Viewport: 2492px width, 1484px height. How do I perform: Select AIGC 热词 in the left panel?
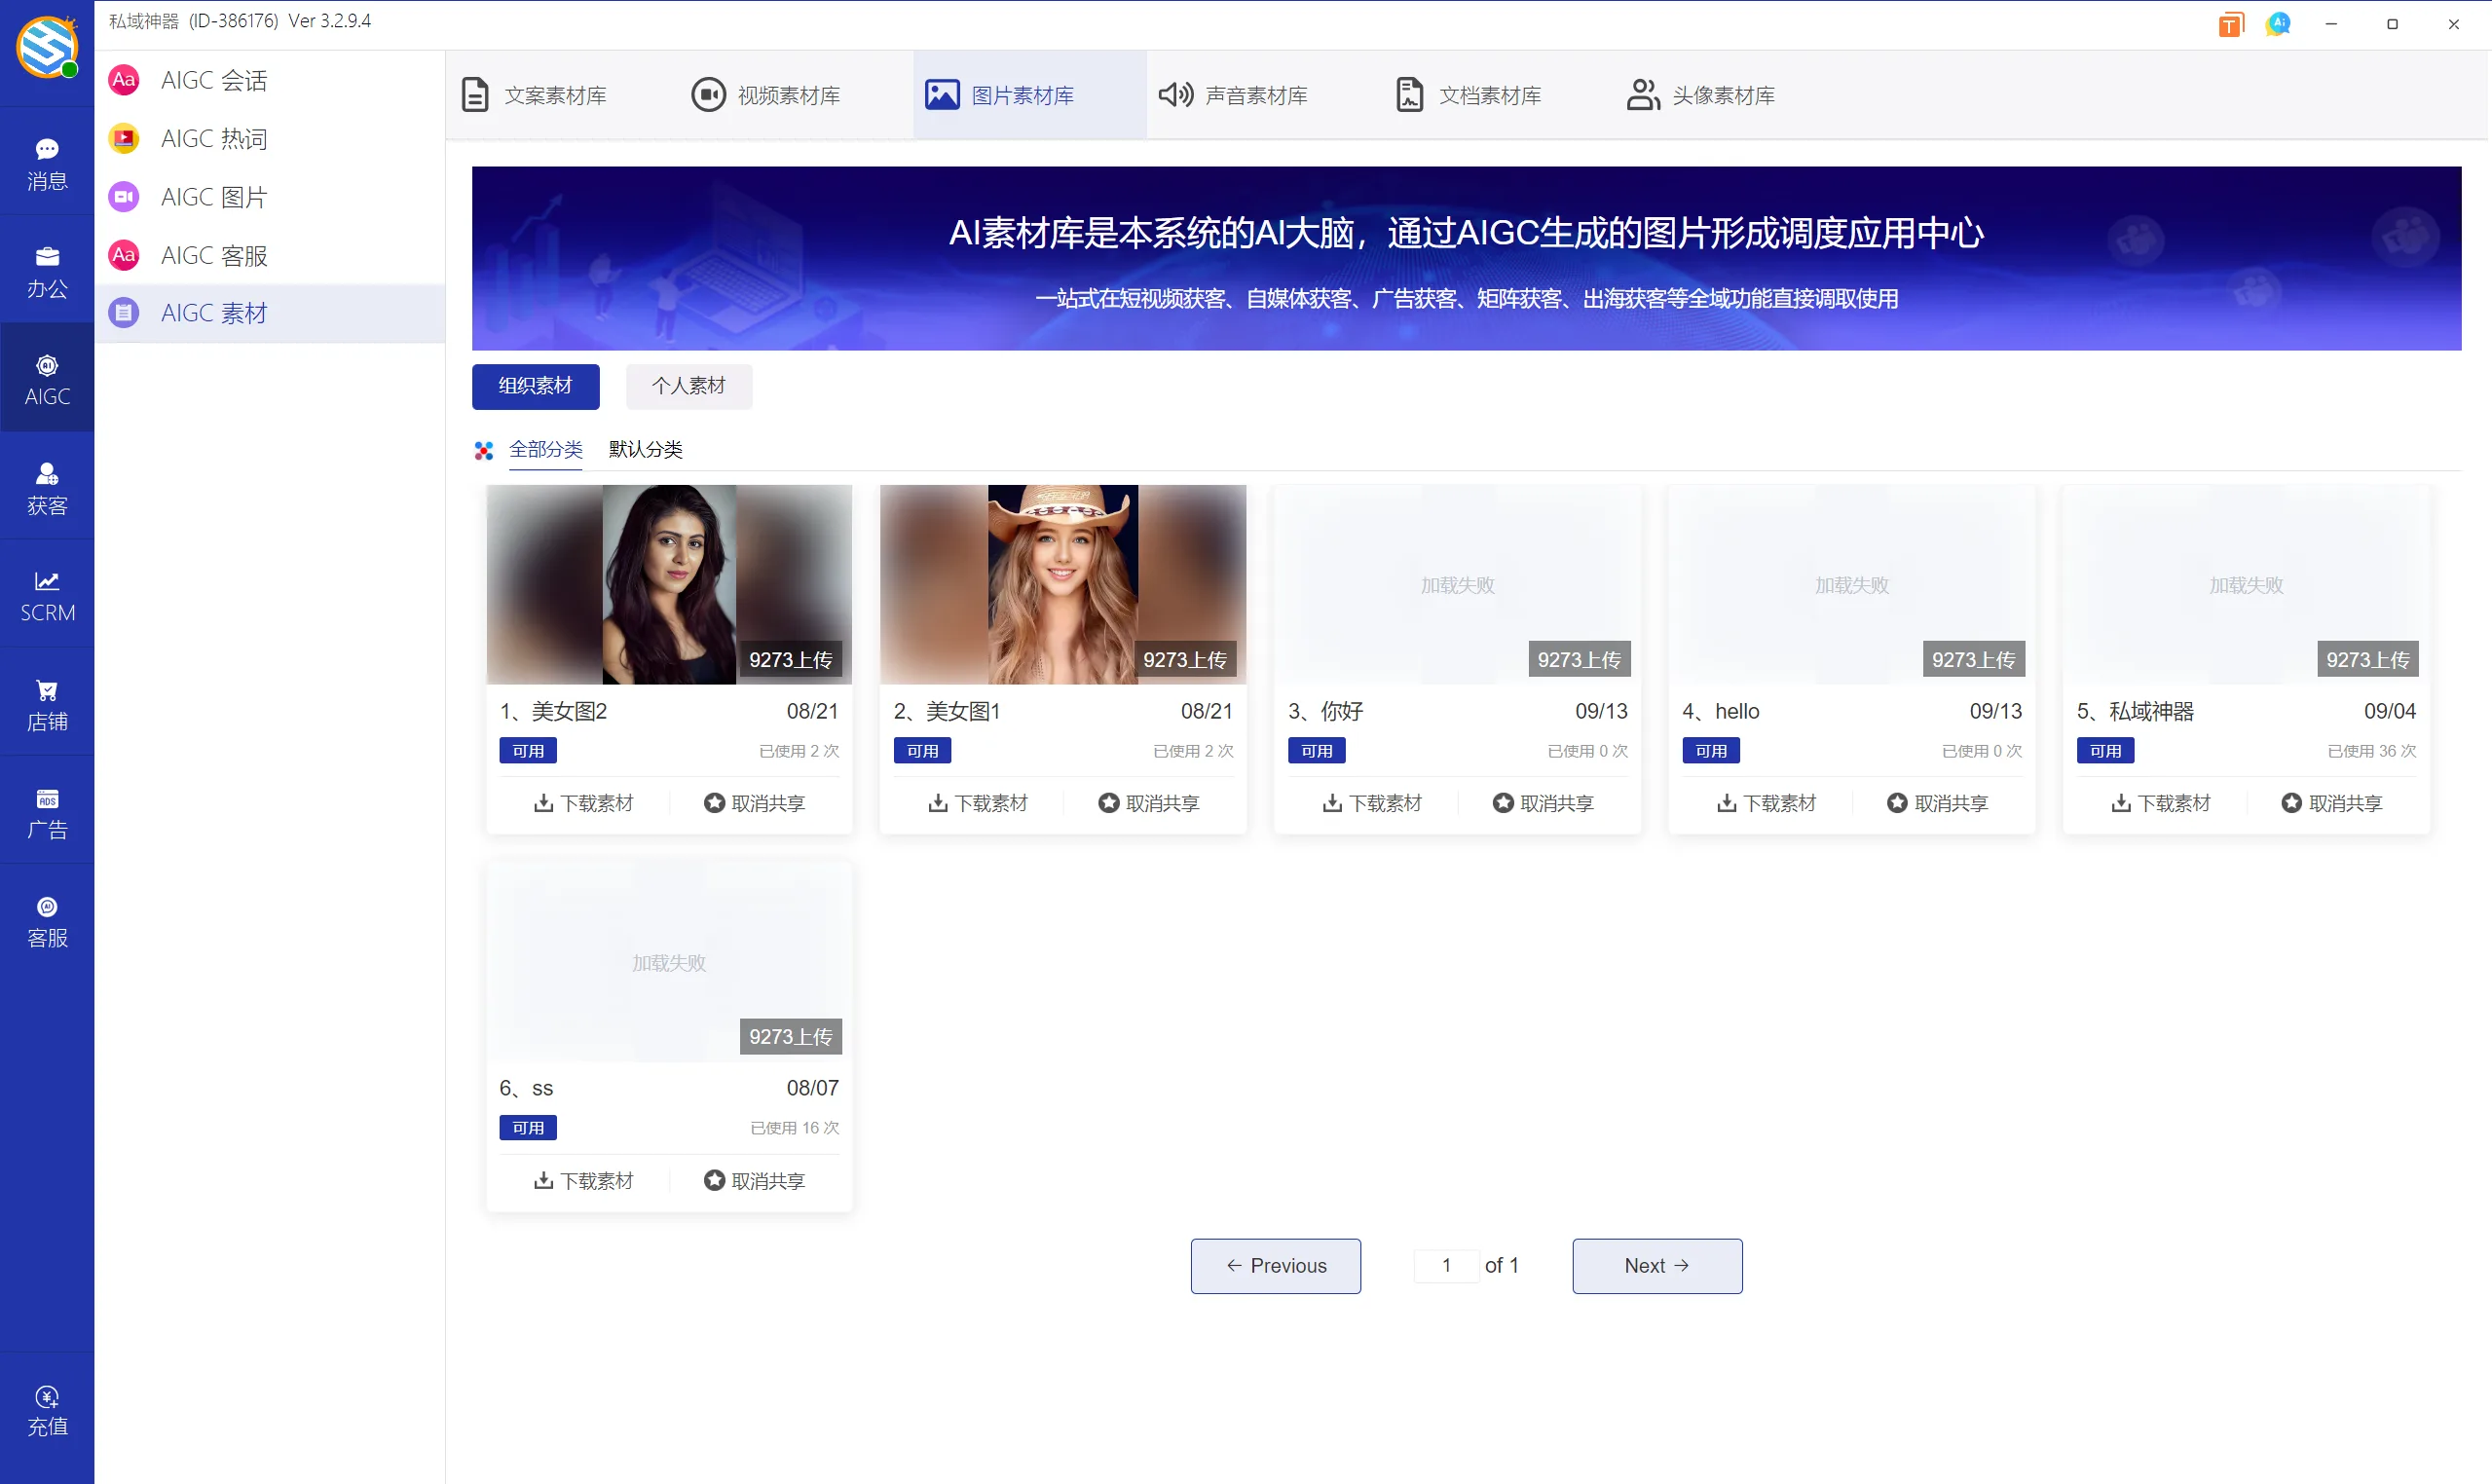tap(214, 138)
